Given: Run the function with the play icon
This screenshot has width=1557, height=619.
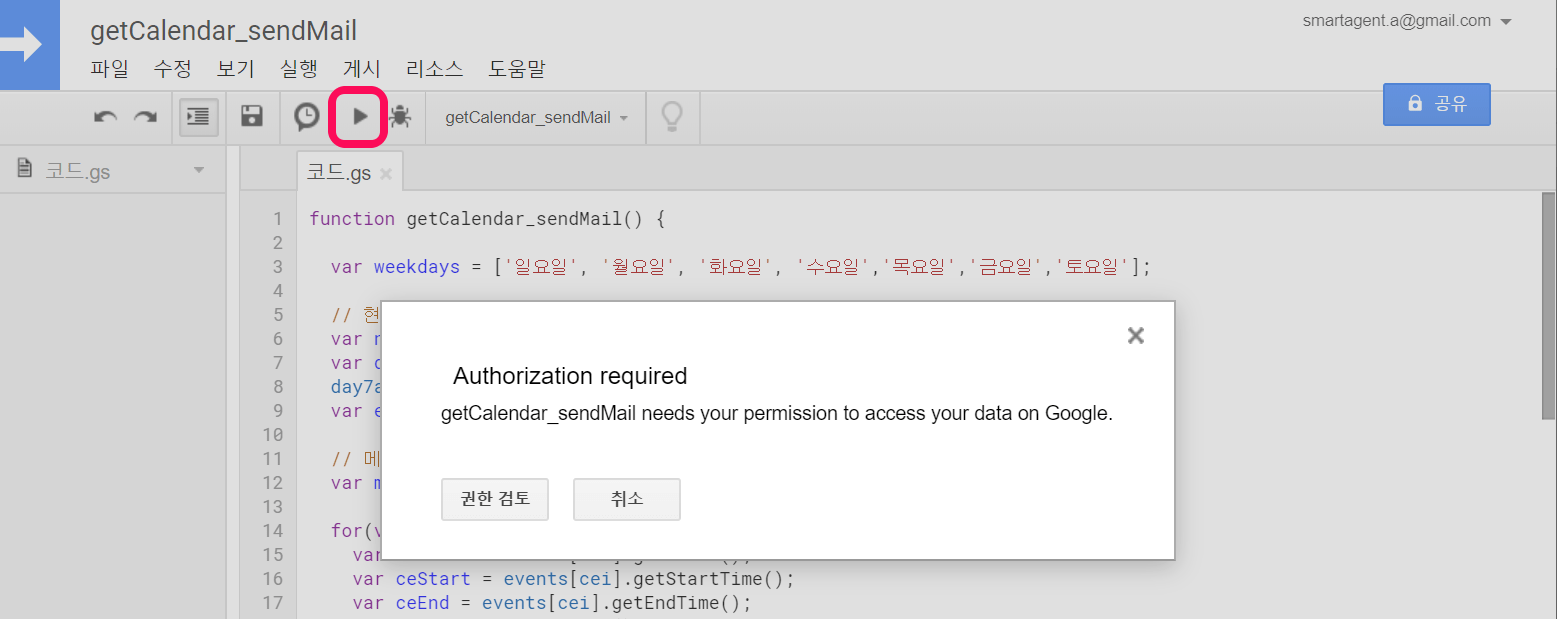Looking at the screenshot, I should click(x=359, y=117).
